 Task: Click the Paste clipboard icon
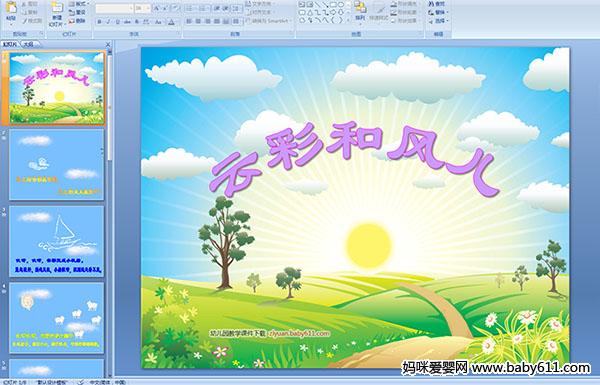click(x=11, y=8)
